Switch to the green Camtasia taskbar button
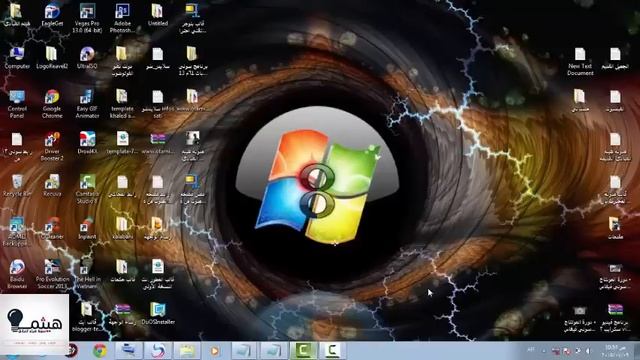This screenshot has width=640, height=360. [x=303, y=351]
